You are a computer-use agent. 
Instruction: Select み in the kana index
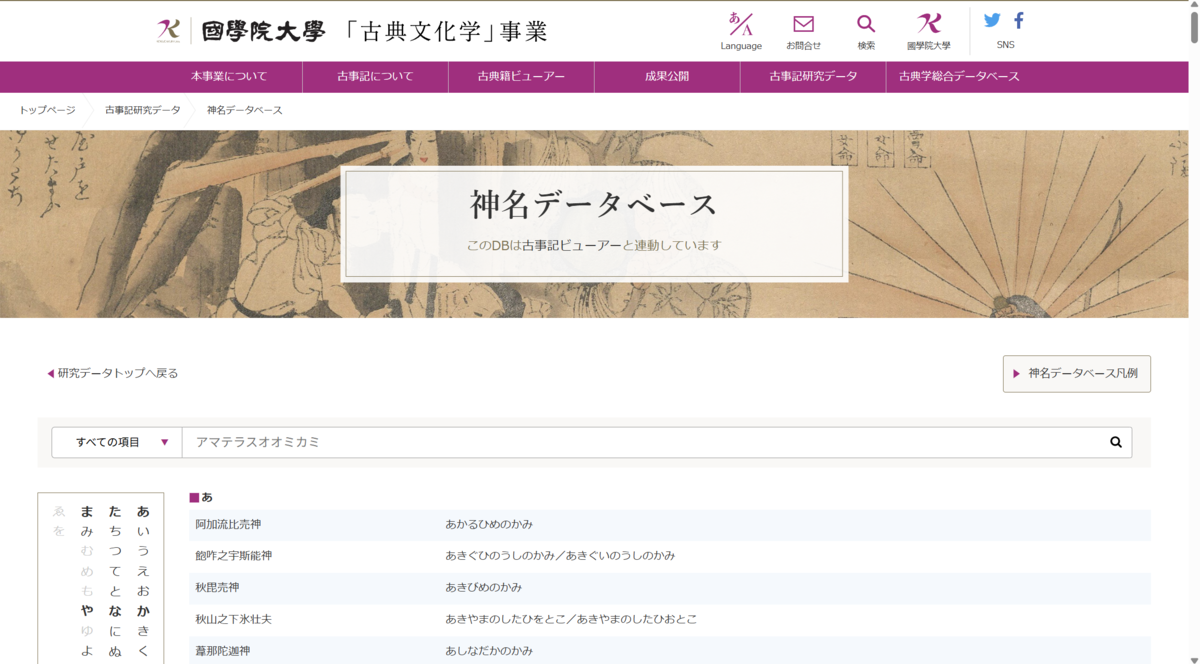pos(87,531)
